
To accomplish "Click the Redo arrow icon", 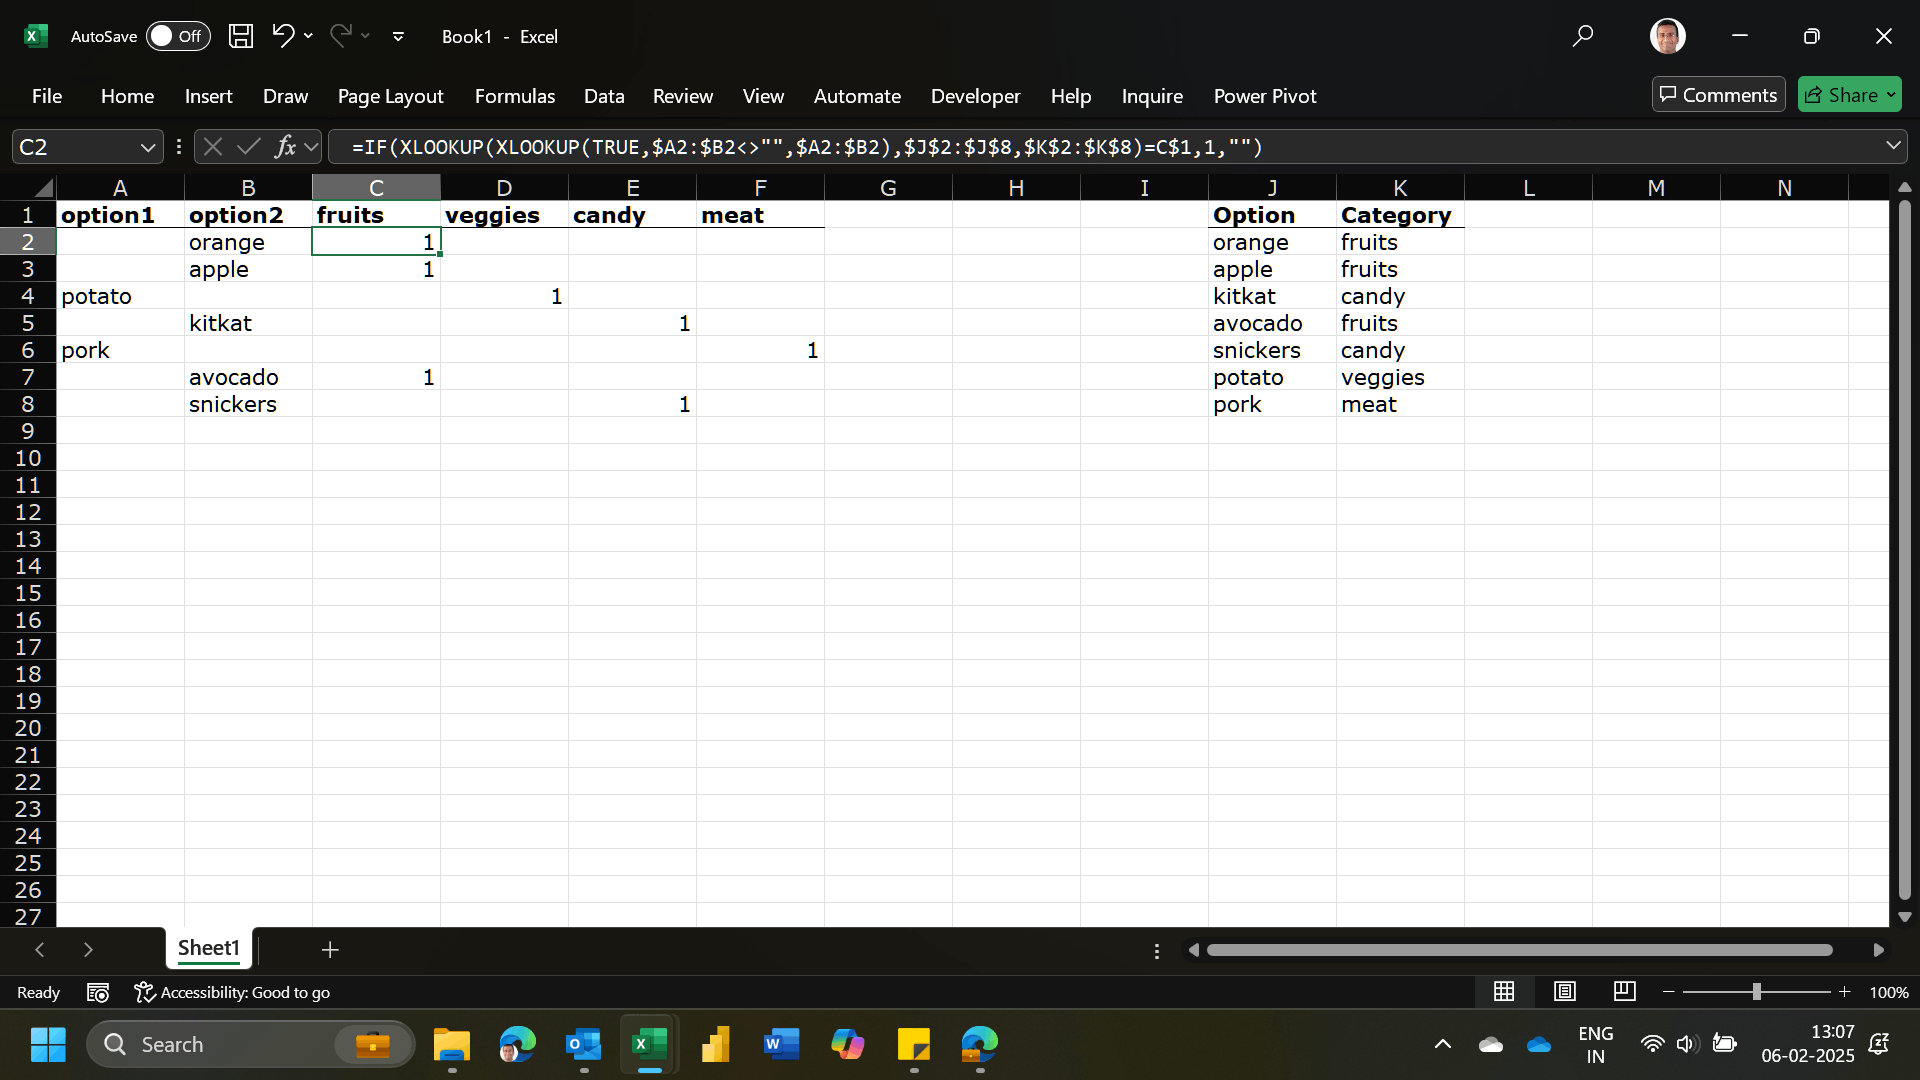I will point(341,36).
